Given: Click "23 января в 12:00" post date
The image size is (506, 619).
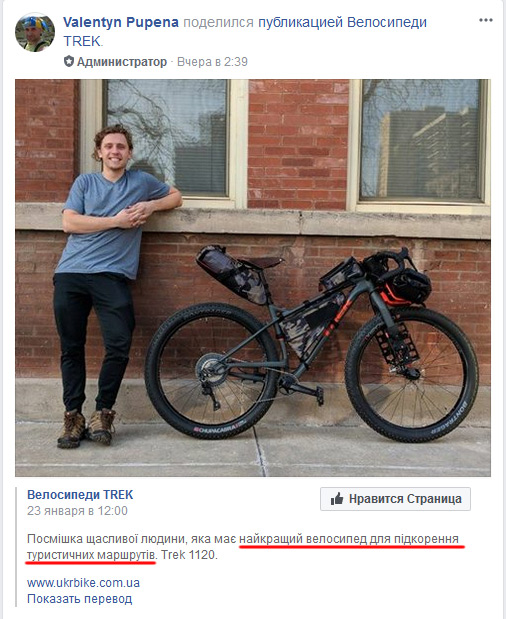Looking at the screenshot, I should (x=77, y=511).
